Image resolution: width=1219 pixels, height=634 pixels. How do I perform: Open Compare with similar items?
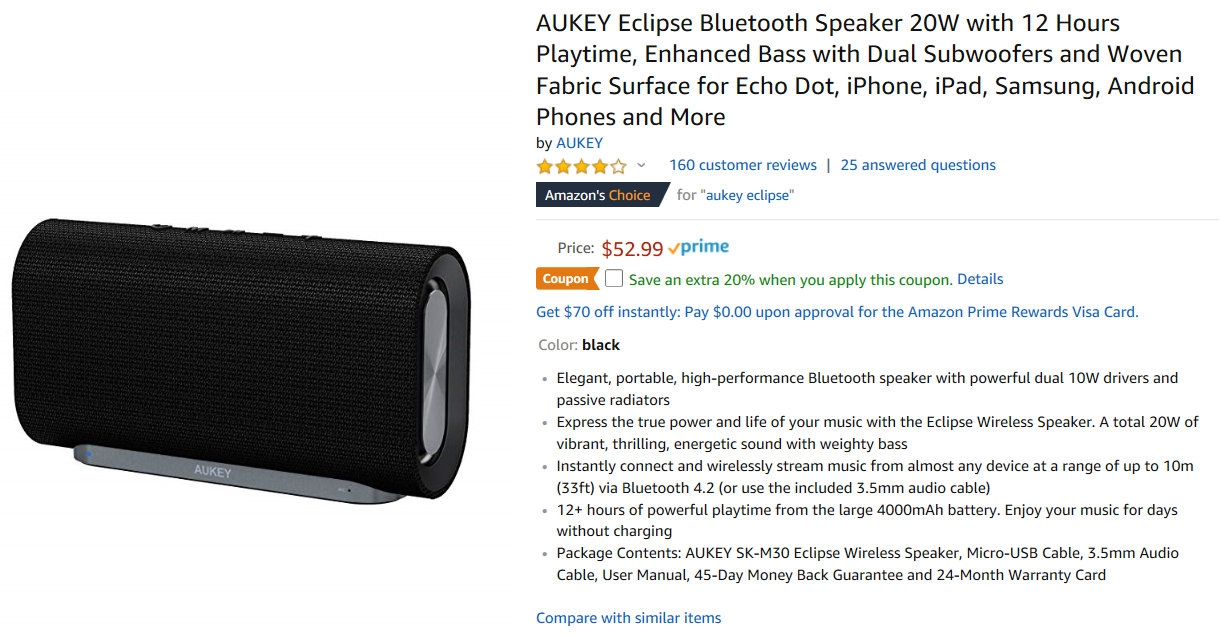628,618
